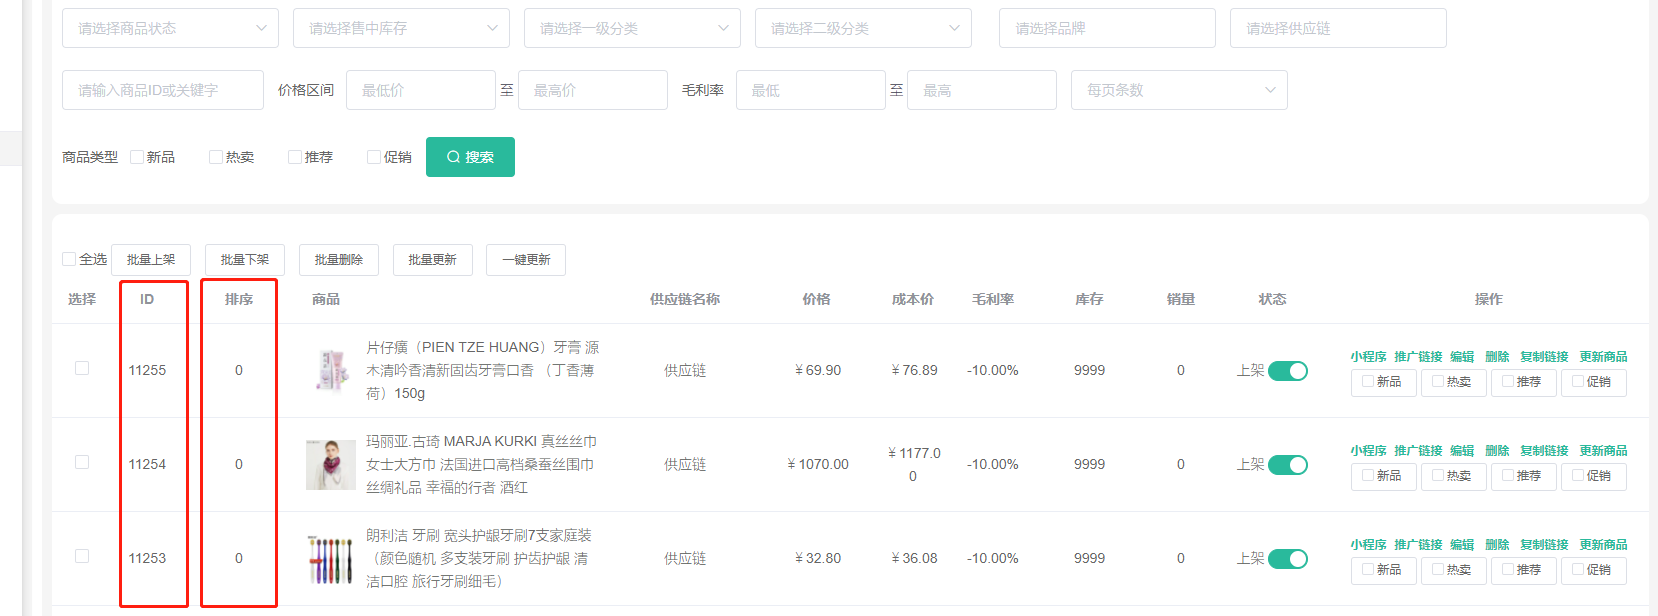1658x616 pixels.
Task: Click the silk scarf product thumbnail
Action: pyautogui.click(x=331, y=465)
